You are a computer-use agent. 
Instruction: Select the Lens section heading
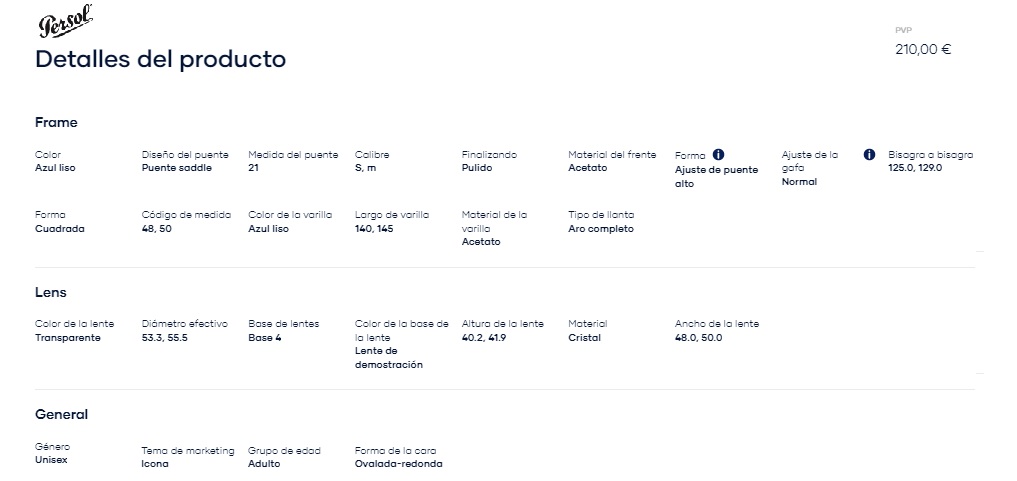51,292
